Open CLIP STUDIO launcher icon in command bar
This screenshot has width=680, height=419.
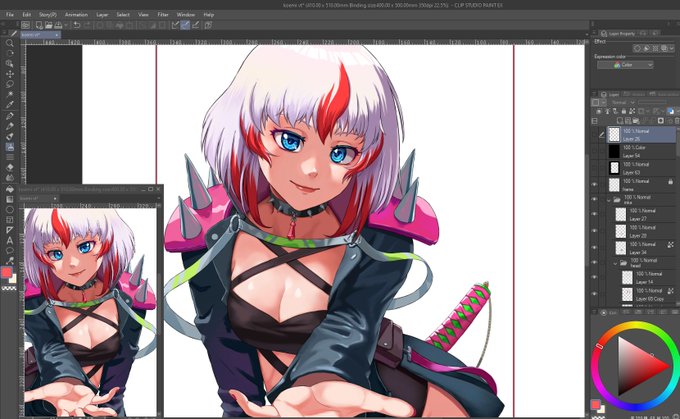tap(26, 25)
